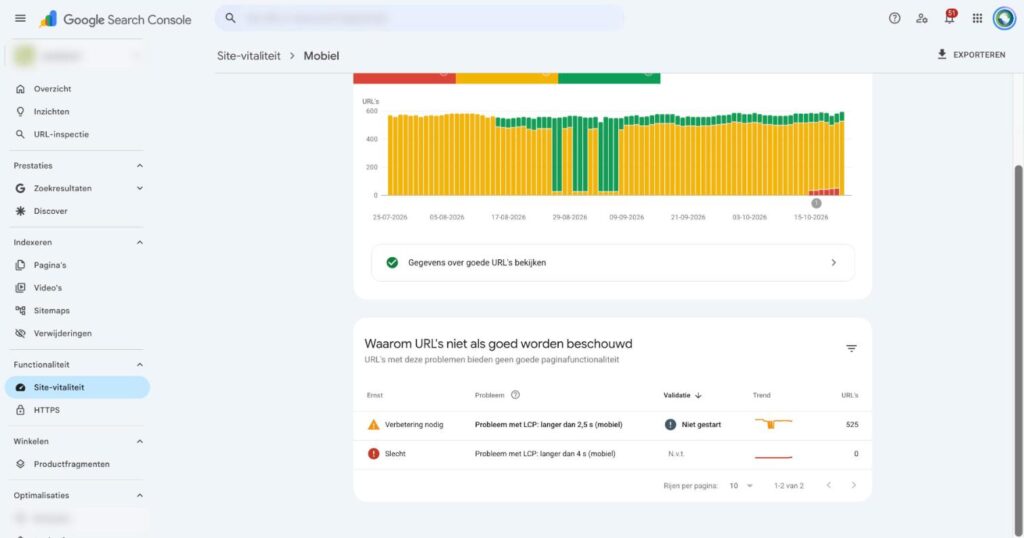
Task: Select Site-vitaliteit sidebar item
Action: pos(77,387)
